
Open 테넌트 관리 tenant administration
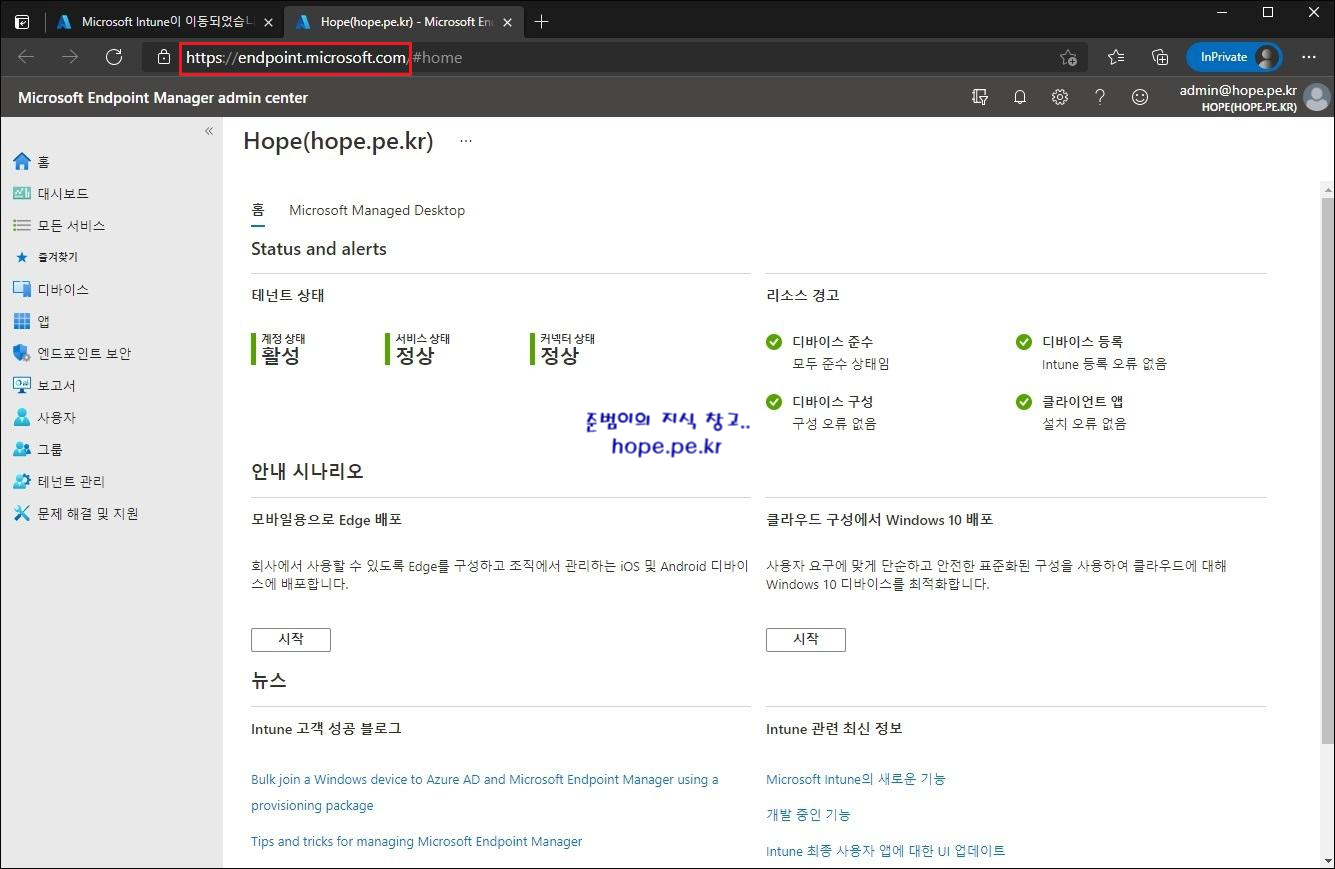[59, 482]
